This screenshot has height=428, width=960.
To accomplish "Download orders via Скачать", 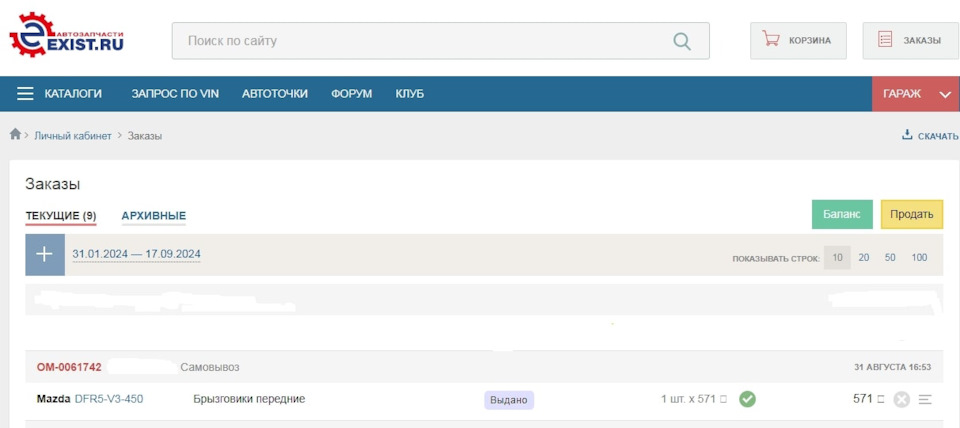I will 930,135.
